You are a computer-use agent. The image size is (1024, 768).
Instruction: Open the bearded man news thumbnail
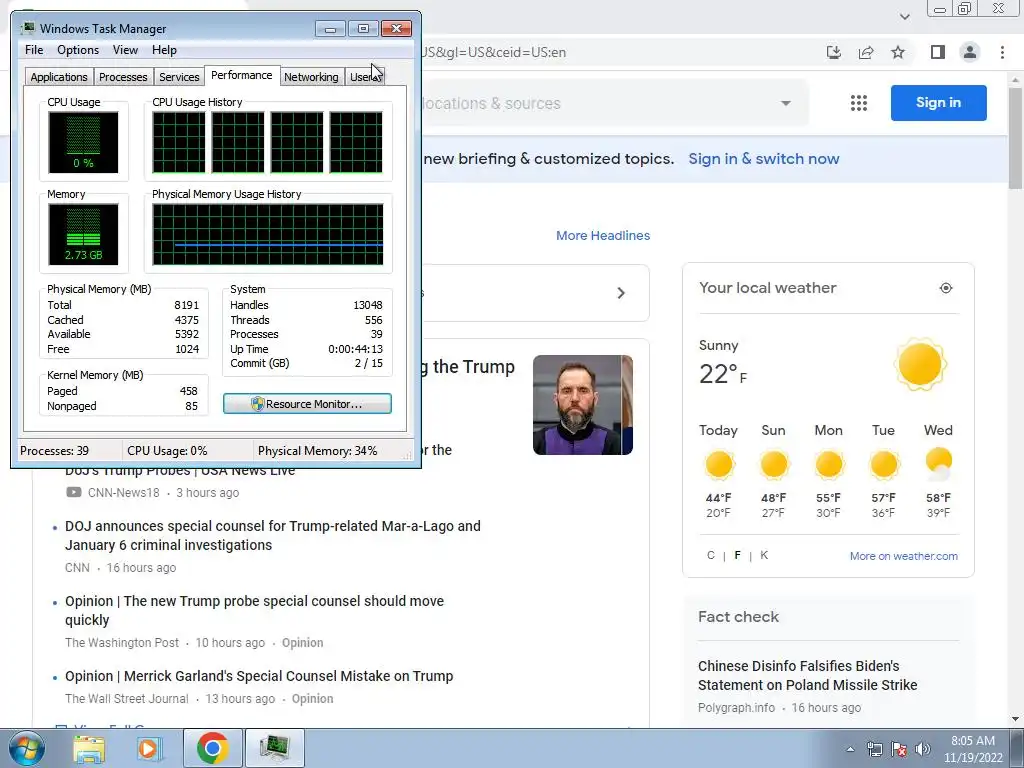583,405
